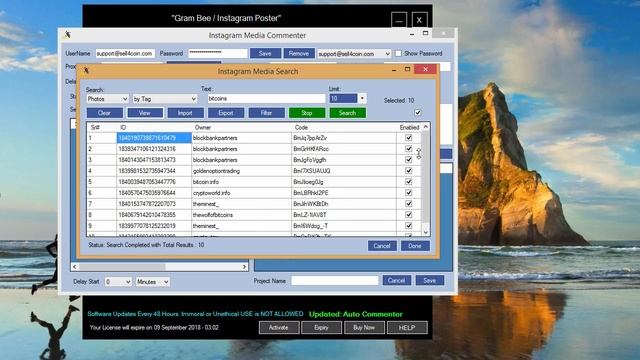Uncheck Enabled for goldenoptiontrading row
Screen dimensions: 640x360
(x=409, y=171)
